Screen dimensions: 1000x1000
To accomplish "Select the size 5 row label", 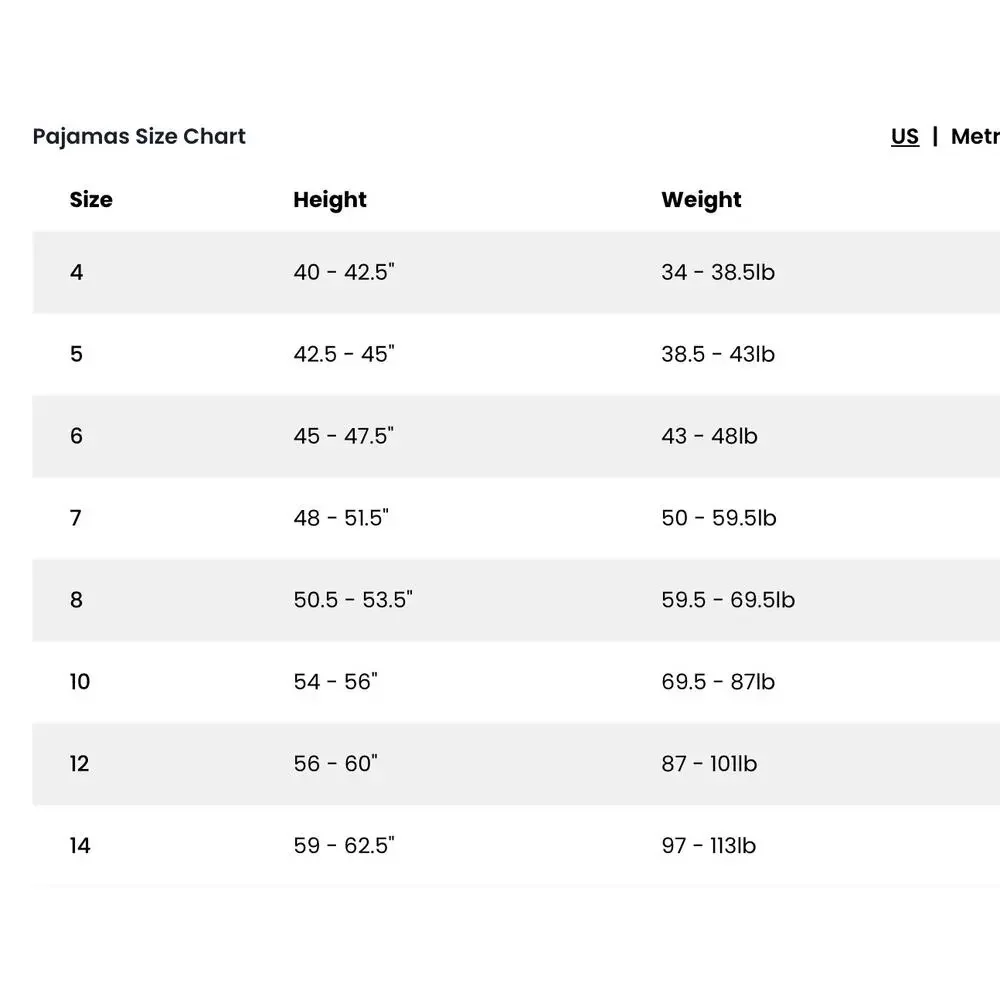I will point(77,354).
